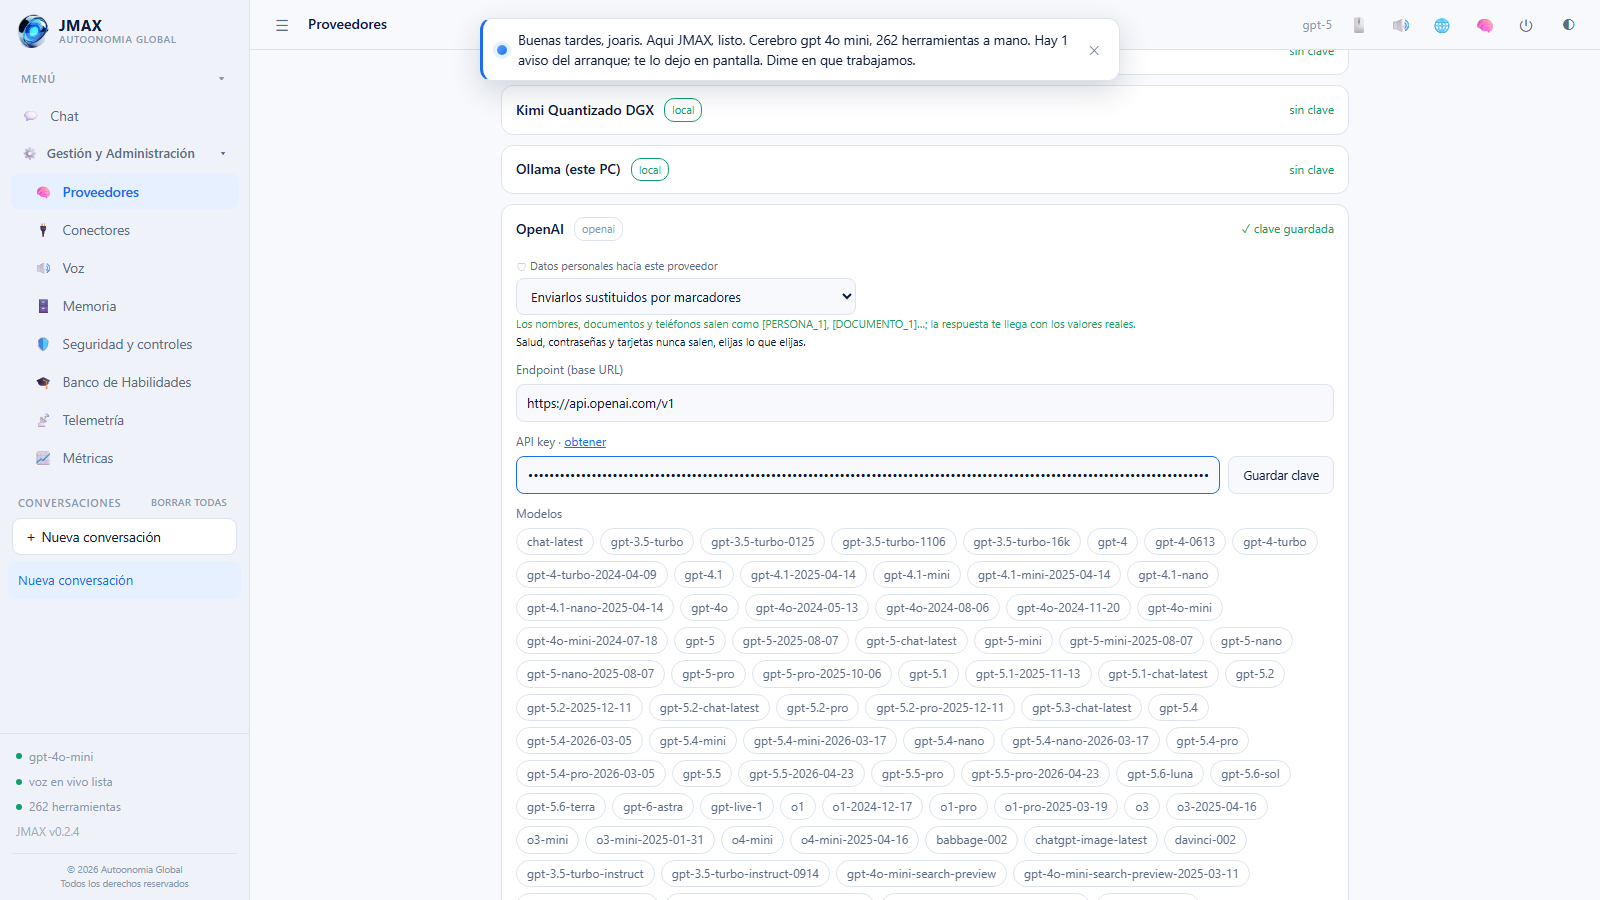Select the gpt-4o-mini model chip
Viewport: 1600px width, 900px height.
click(1179, 608)
